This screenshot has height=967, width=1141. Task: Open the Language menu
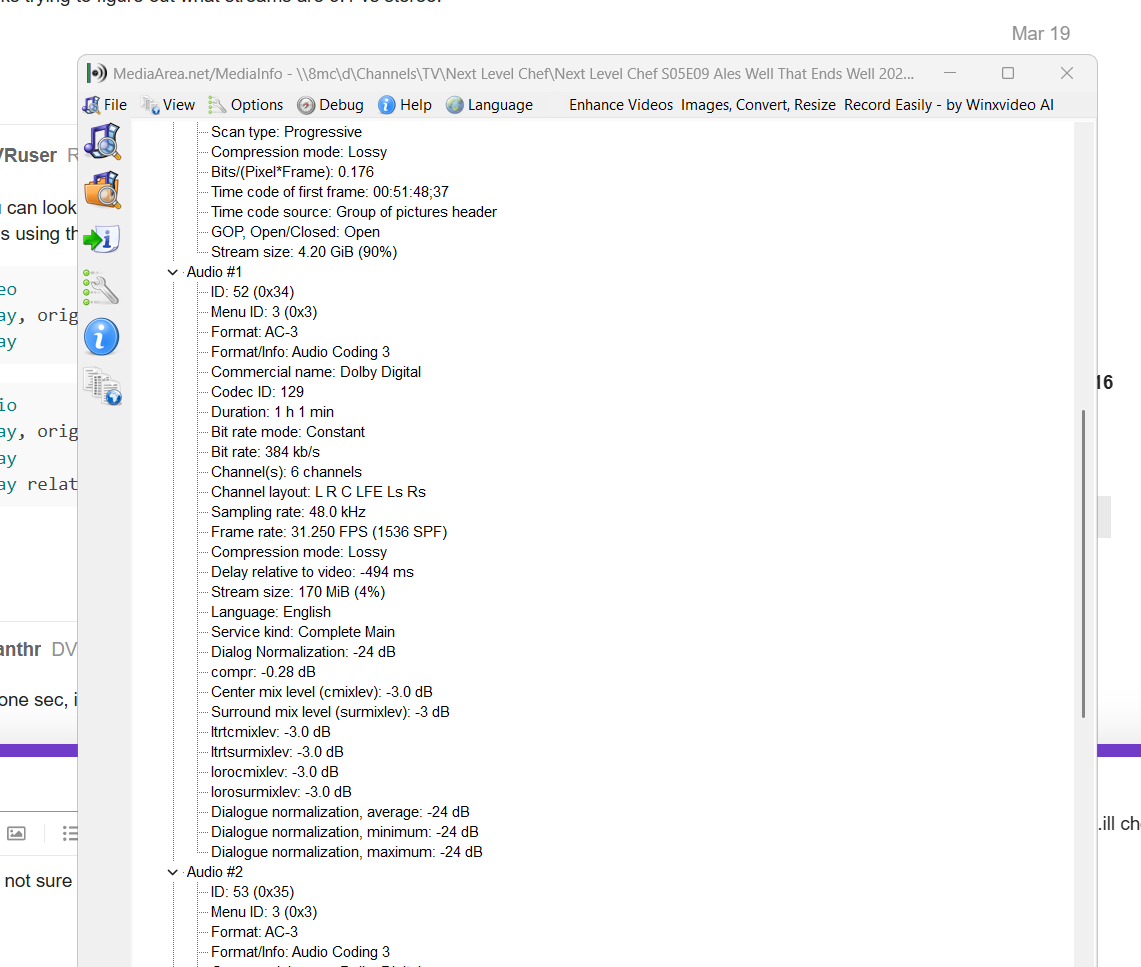(489, 105)
